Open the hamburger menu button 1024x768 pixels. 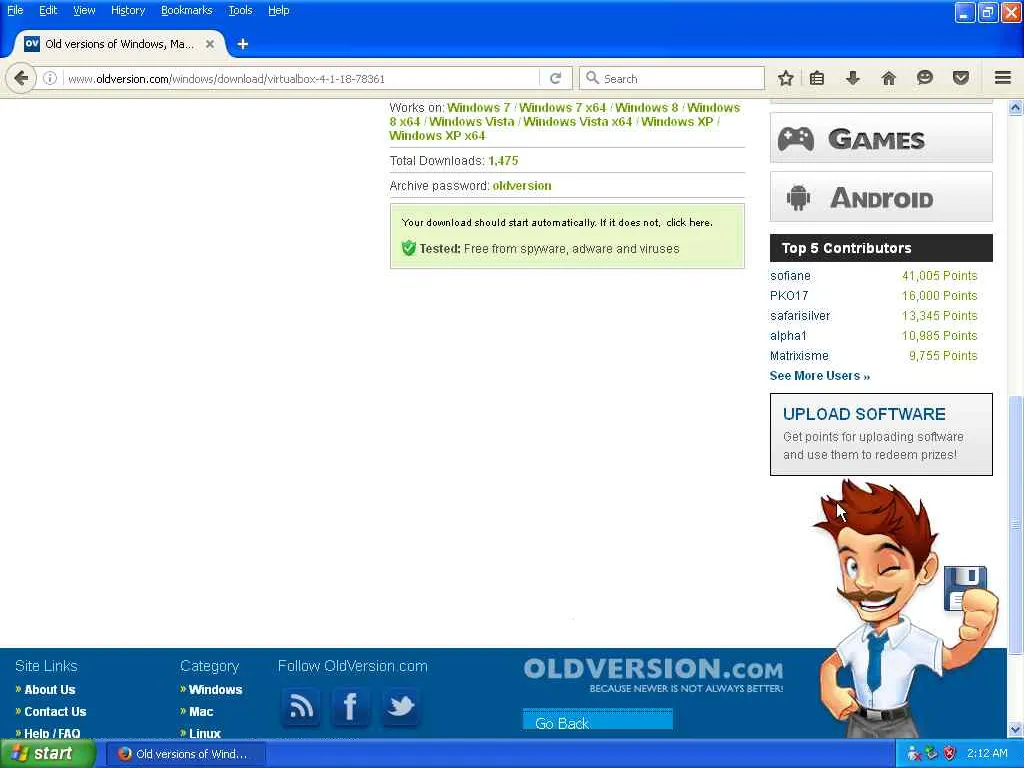tap(1003, 78)
